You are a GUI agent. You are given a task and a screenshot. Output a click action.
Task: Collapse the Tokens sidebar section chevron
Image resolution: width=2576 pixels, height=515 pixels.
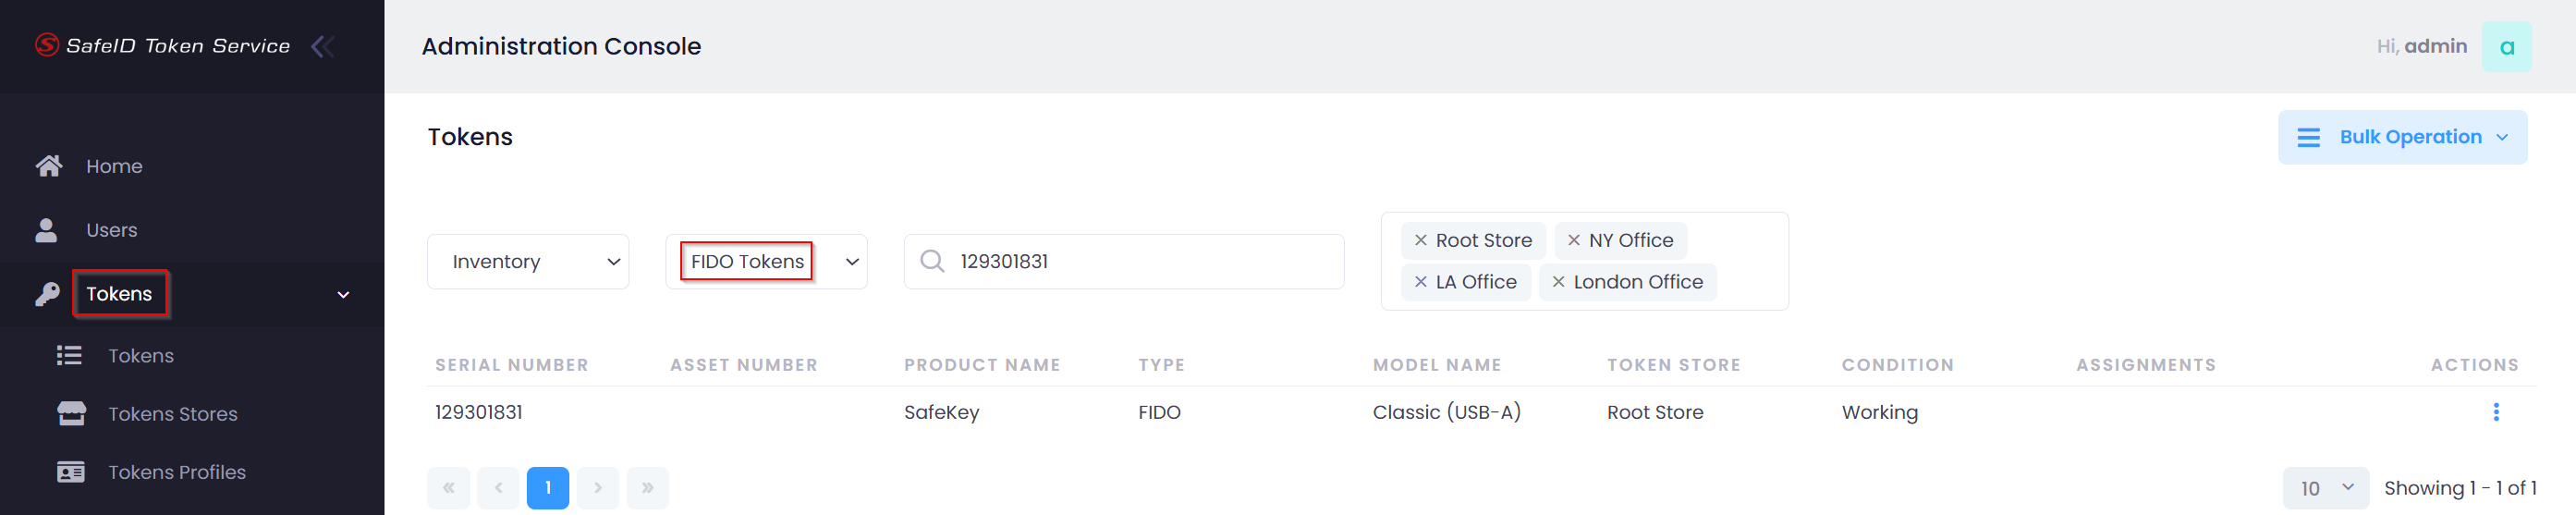pos(343,295)
